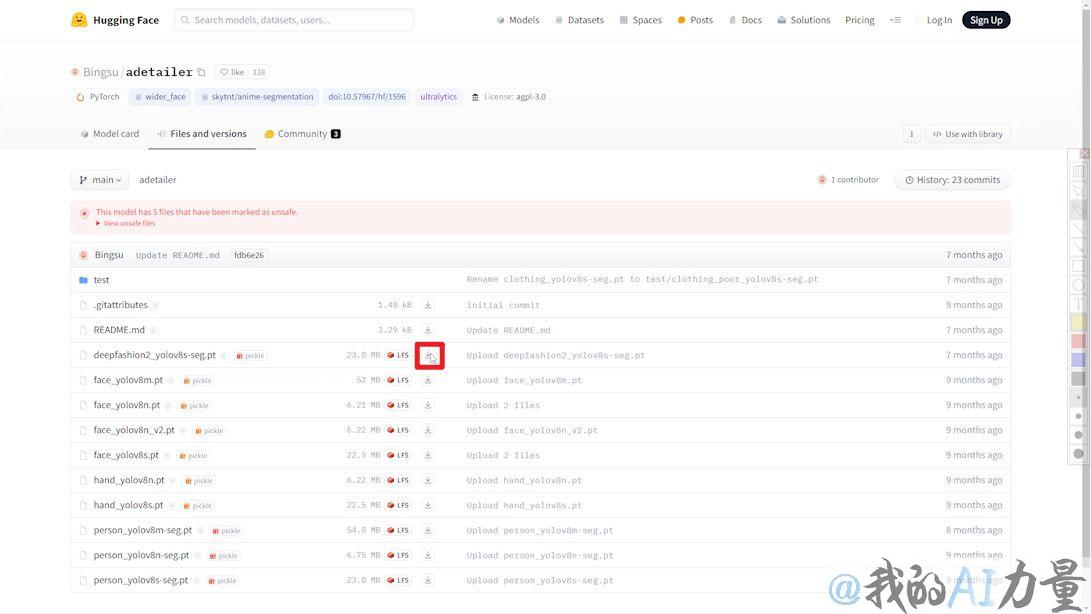Download the deepfashion2_yolov8s-seg.pt file
Screen dimensions: 1091x614
(x=429, y=355)
